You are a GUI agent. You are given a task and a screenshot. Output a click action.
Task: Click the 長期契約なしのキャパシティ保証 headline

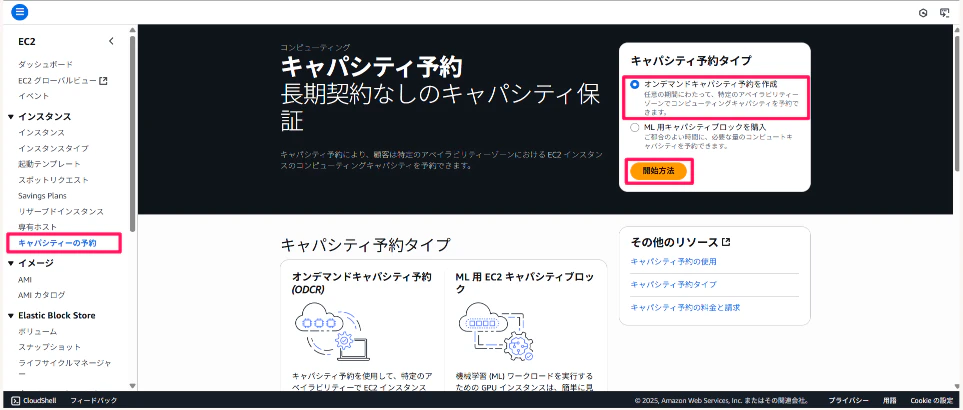click(440, 107)
